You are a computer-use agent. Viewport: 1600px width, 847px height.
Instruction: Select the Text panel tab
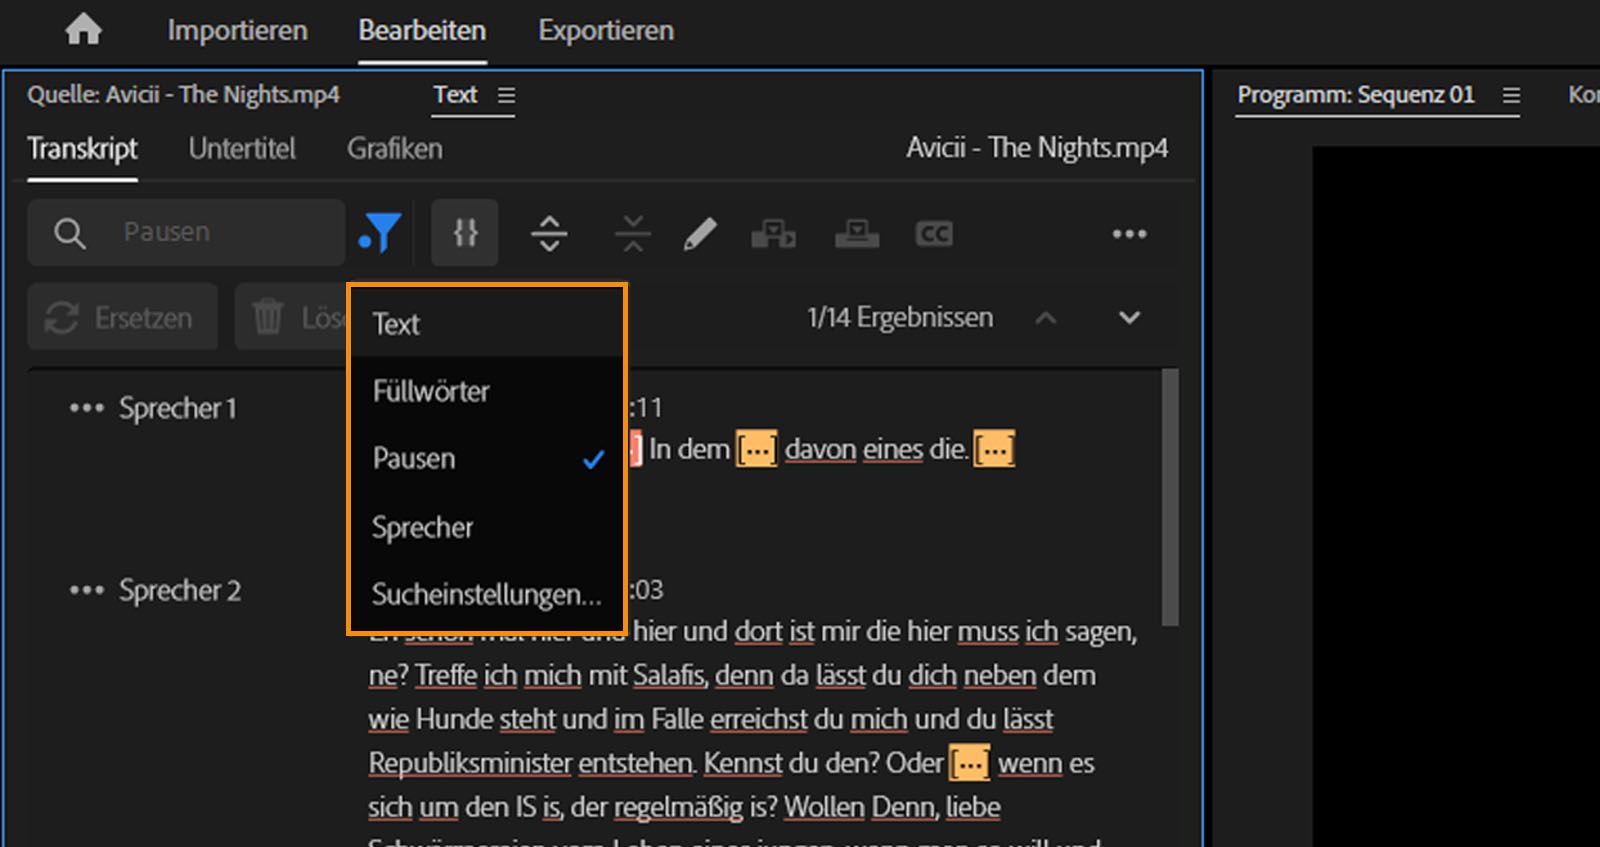point(455,95)
